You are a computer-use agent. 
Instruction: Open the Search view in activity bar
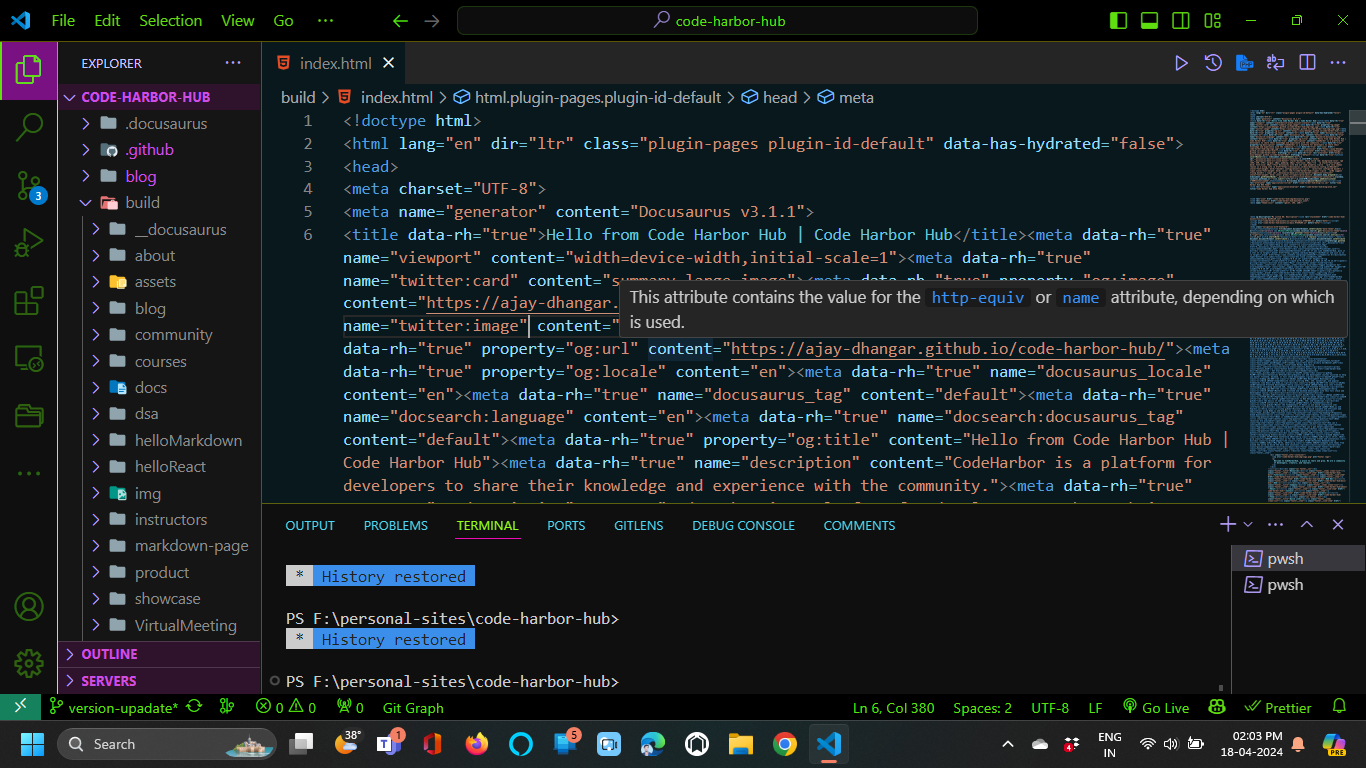pos(29,127)
